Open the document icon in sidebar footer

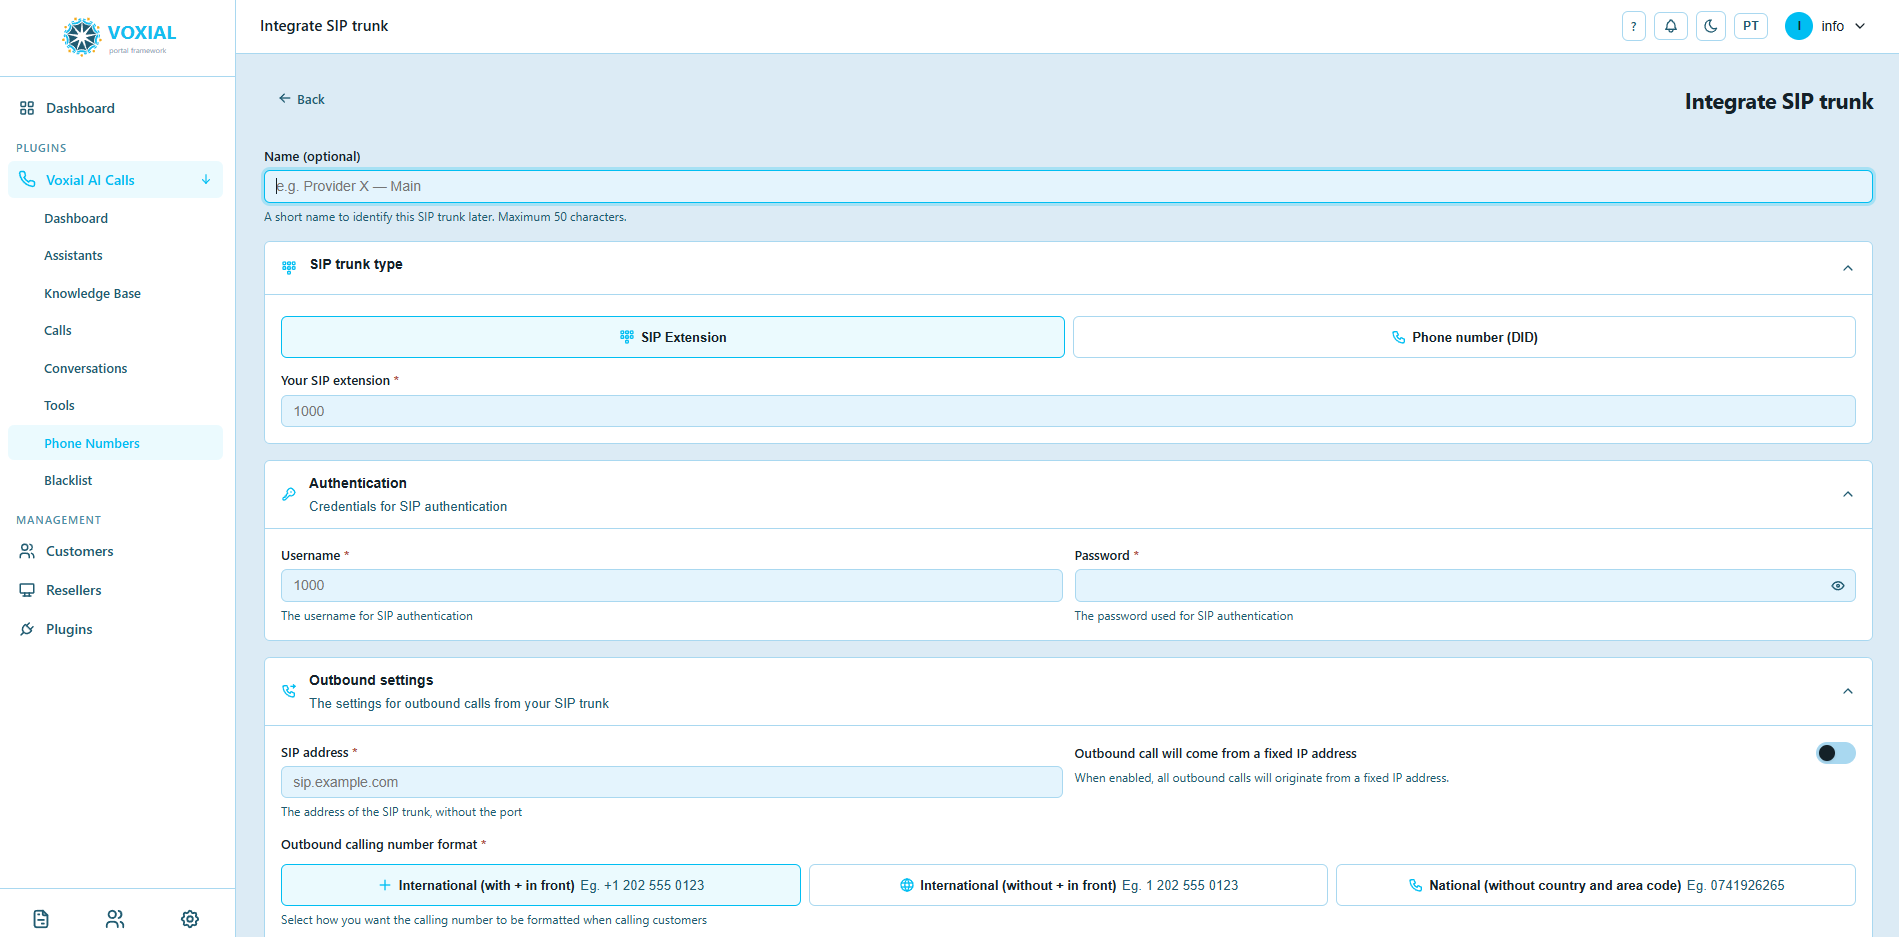[x=41, y=919]
